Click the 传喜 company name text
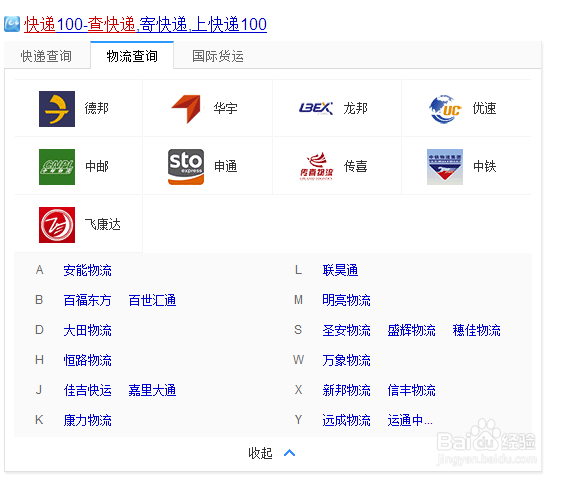Image resolution: width=570 pixels, height=480 pixels. 356,167
